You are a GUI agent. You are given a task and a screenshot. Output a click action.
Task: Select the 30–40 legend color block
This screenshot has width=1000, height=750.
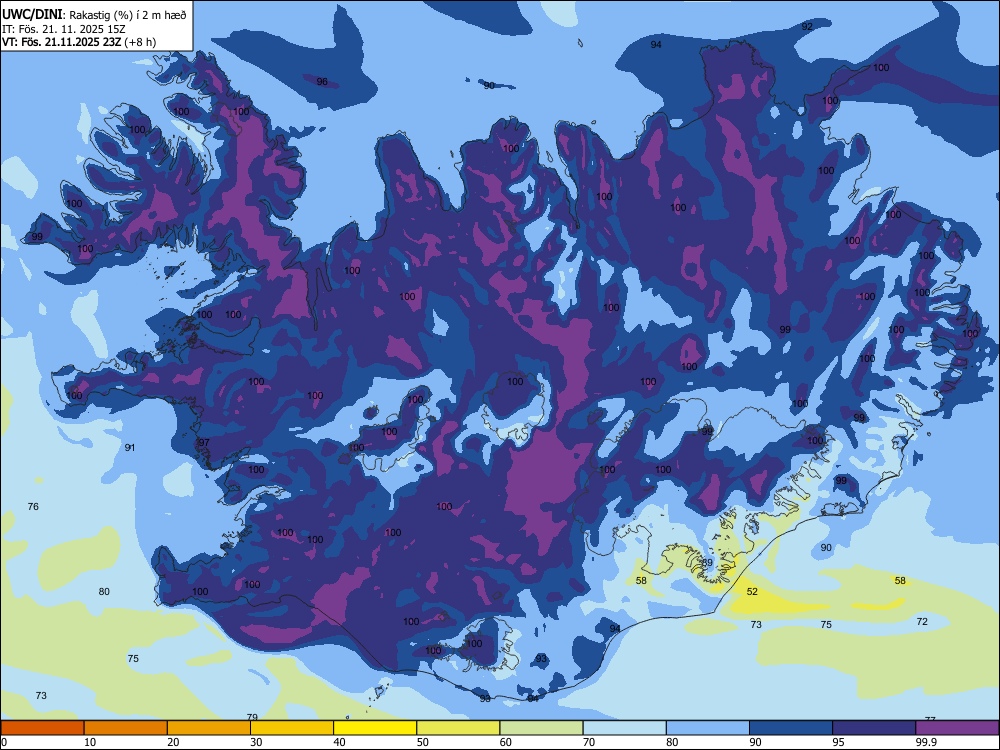click(x=291, y=728)
